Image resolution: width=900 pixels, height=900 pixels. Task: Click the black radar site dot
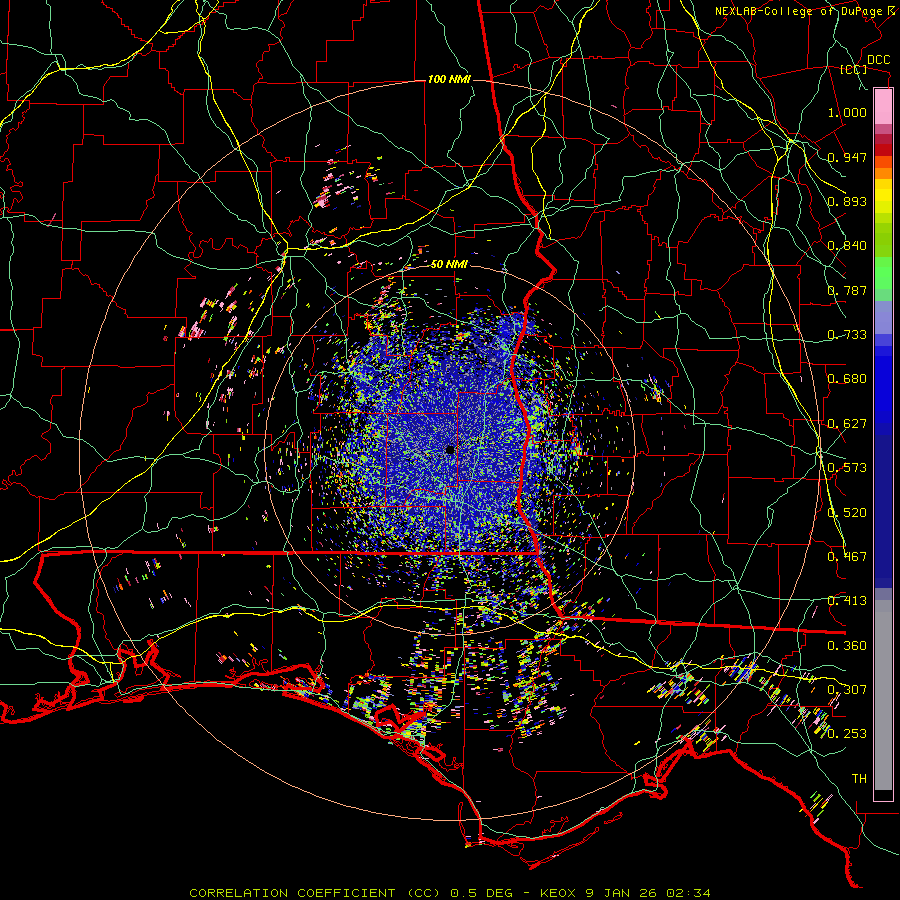tap(450, 450)
